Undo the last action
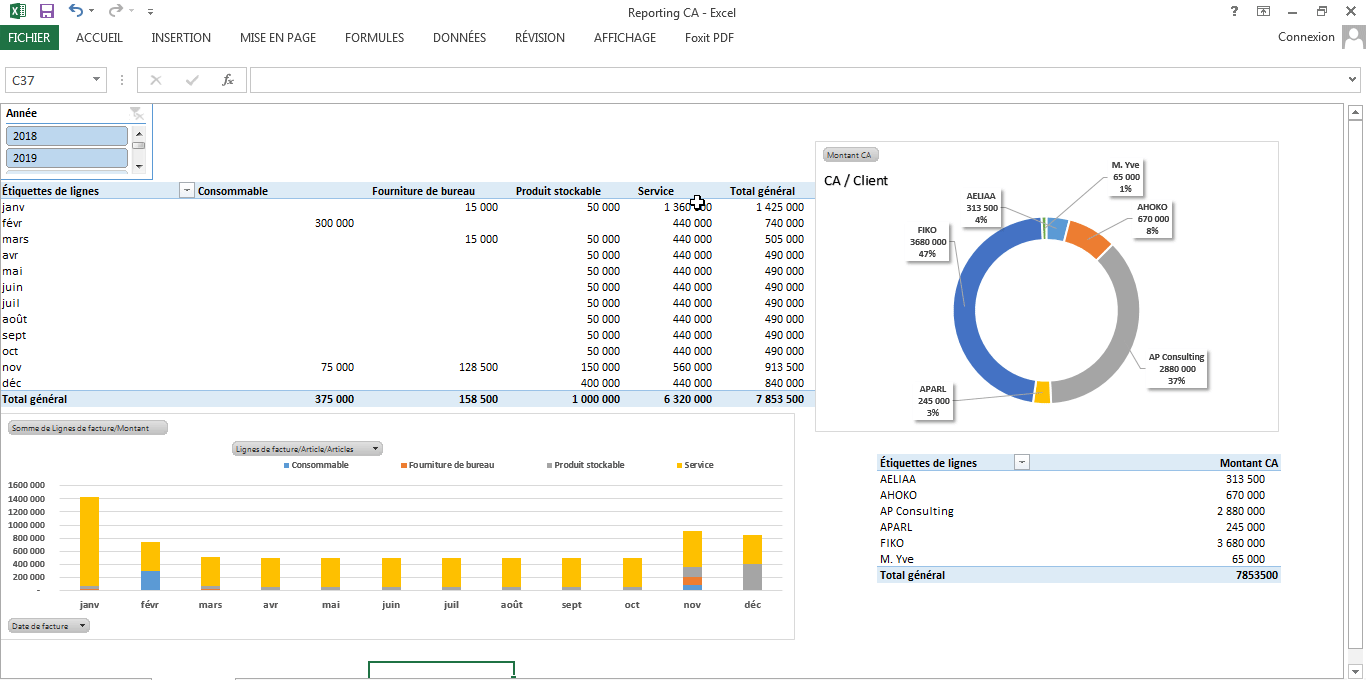The width and height of the screenshot is (1366, 680). 76,11
